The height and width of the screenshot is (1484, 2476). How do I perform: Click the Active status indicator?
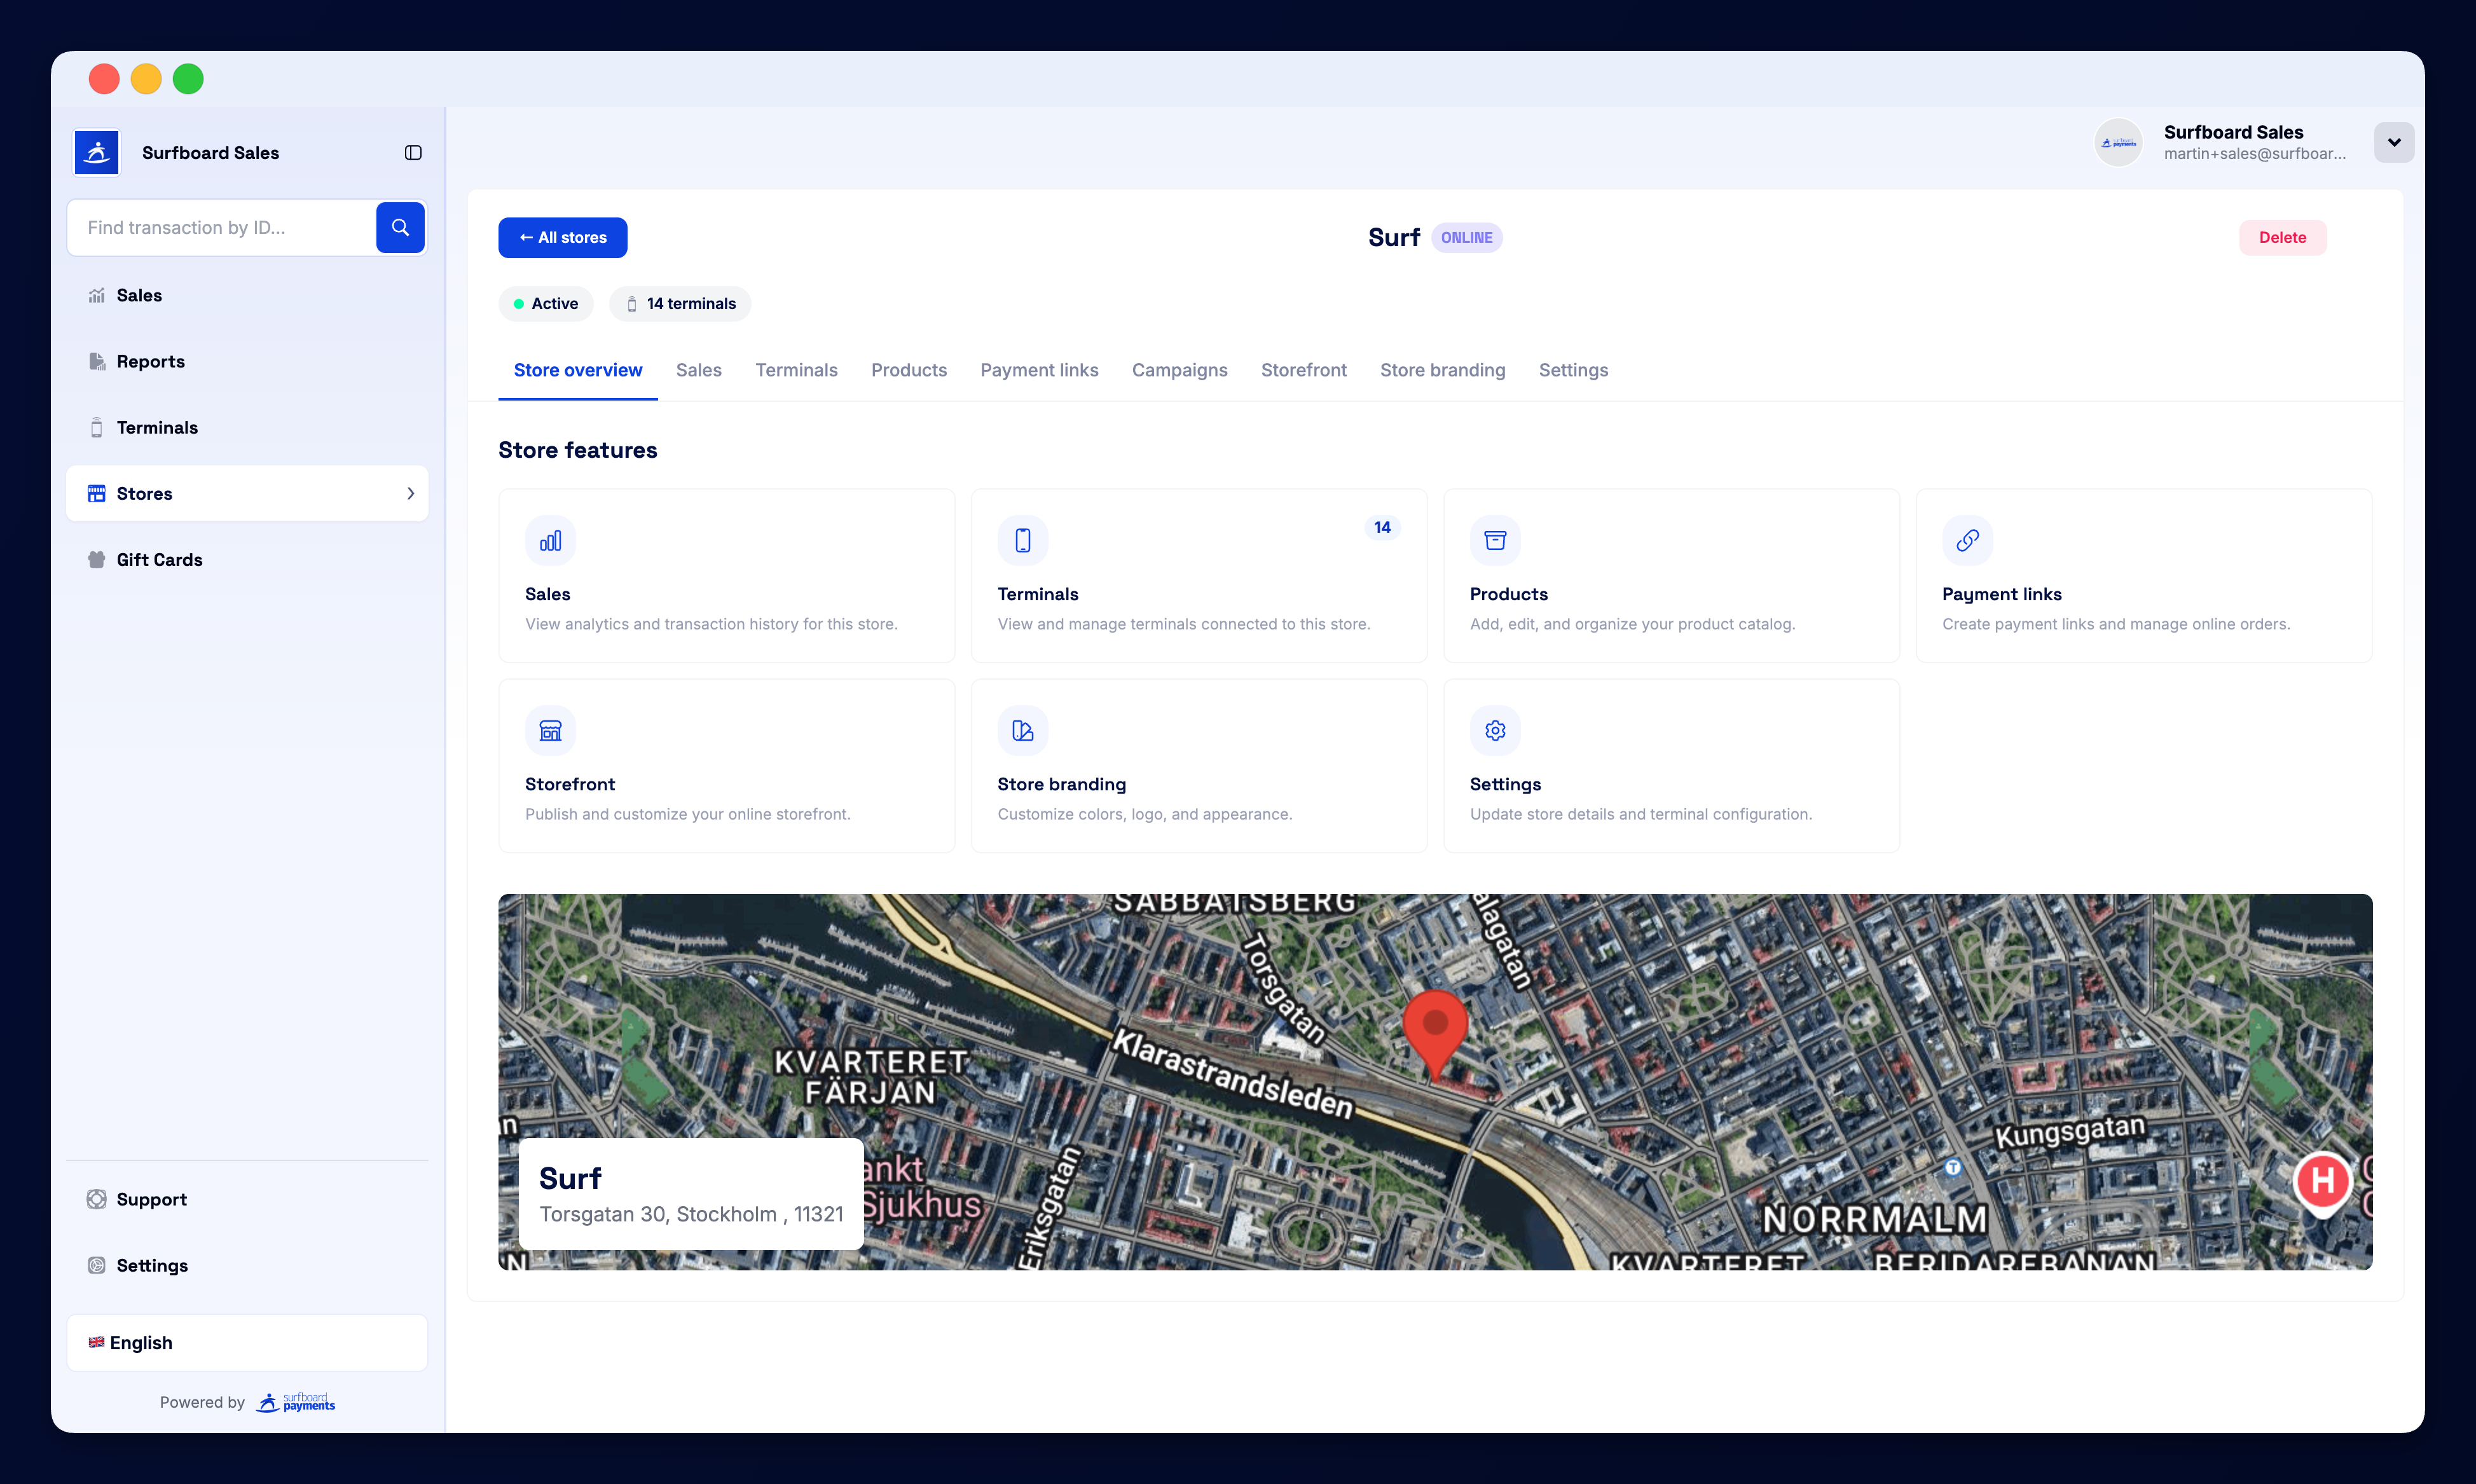pyautogui.click(x=545, y=303)
